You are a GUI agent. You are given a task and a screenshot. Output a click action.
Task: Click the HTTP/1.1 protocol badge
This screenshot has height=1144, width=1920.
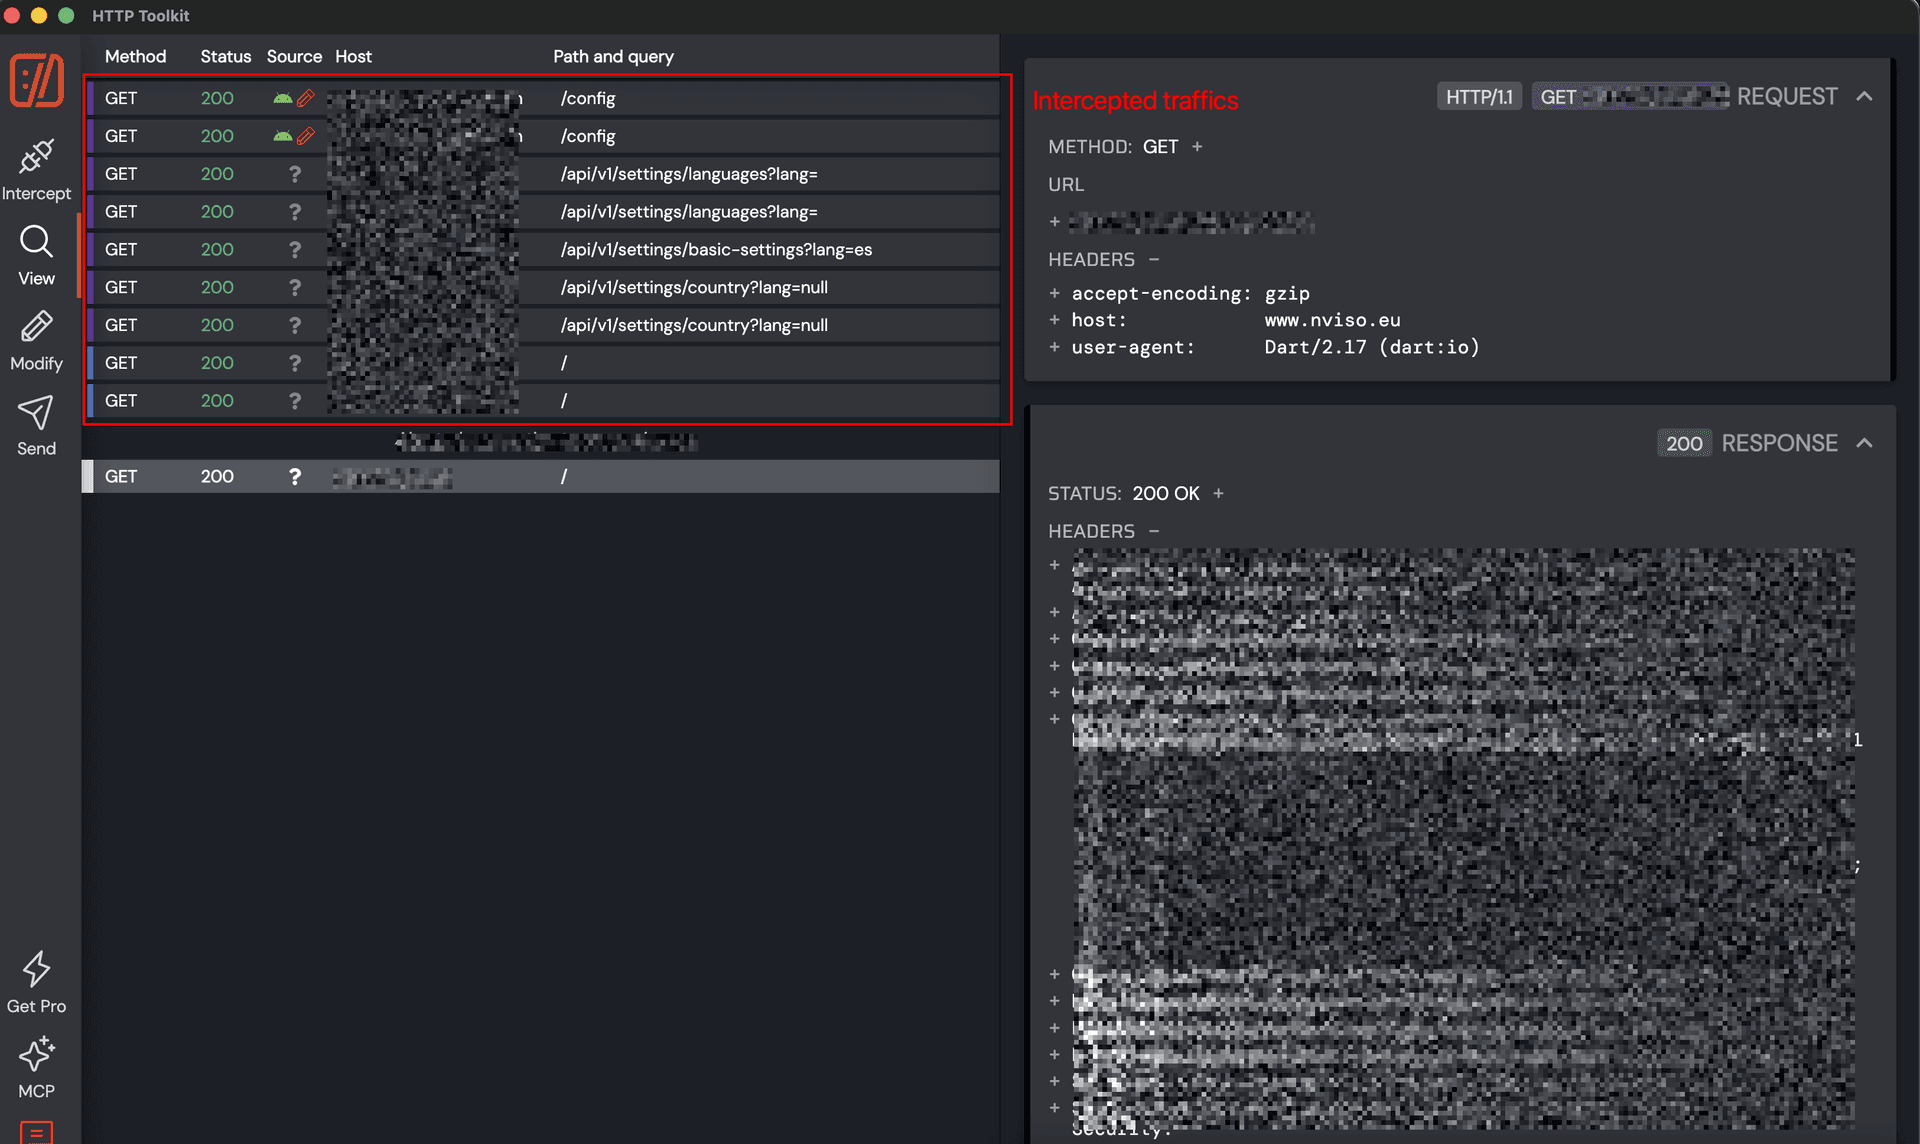tap(1479, 97)
